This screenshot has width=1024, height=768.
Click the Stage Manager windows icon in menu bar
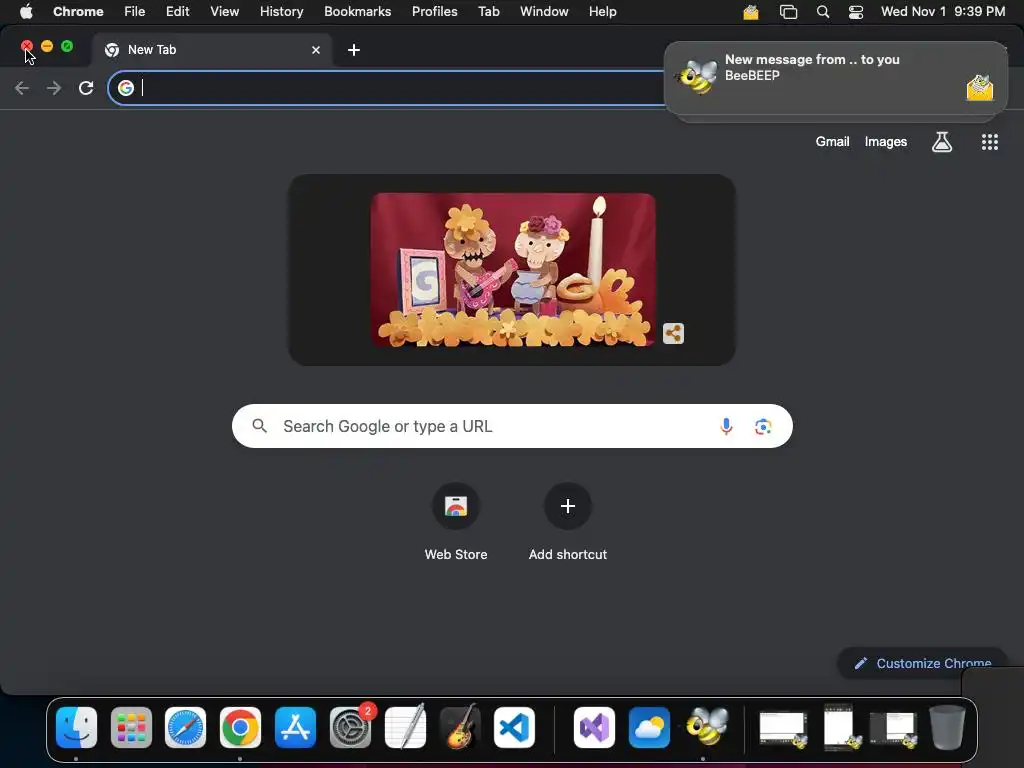(x=788, y=12)
